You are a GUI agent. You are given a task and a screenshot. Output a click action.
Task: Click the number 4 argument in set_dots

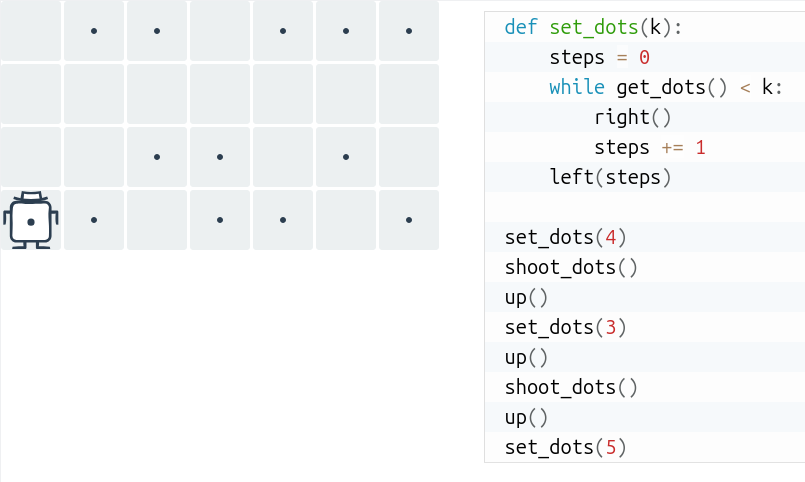click(x=610, y=238)
